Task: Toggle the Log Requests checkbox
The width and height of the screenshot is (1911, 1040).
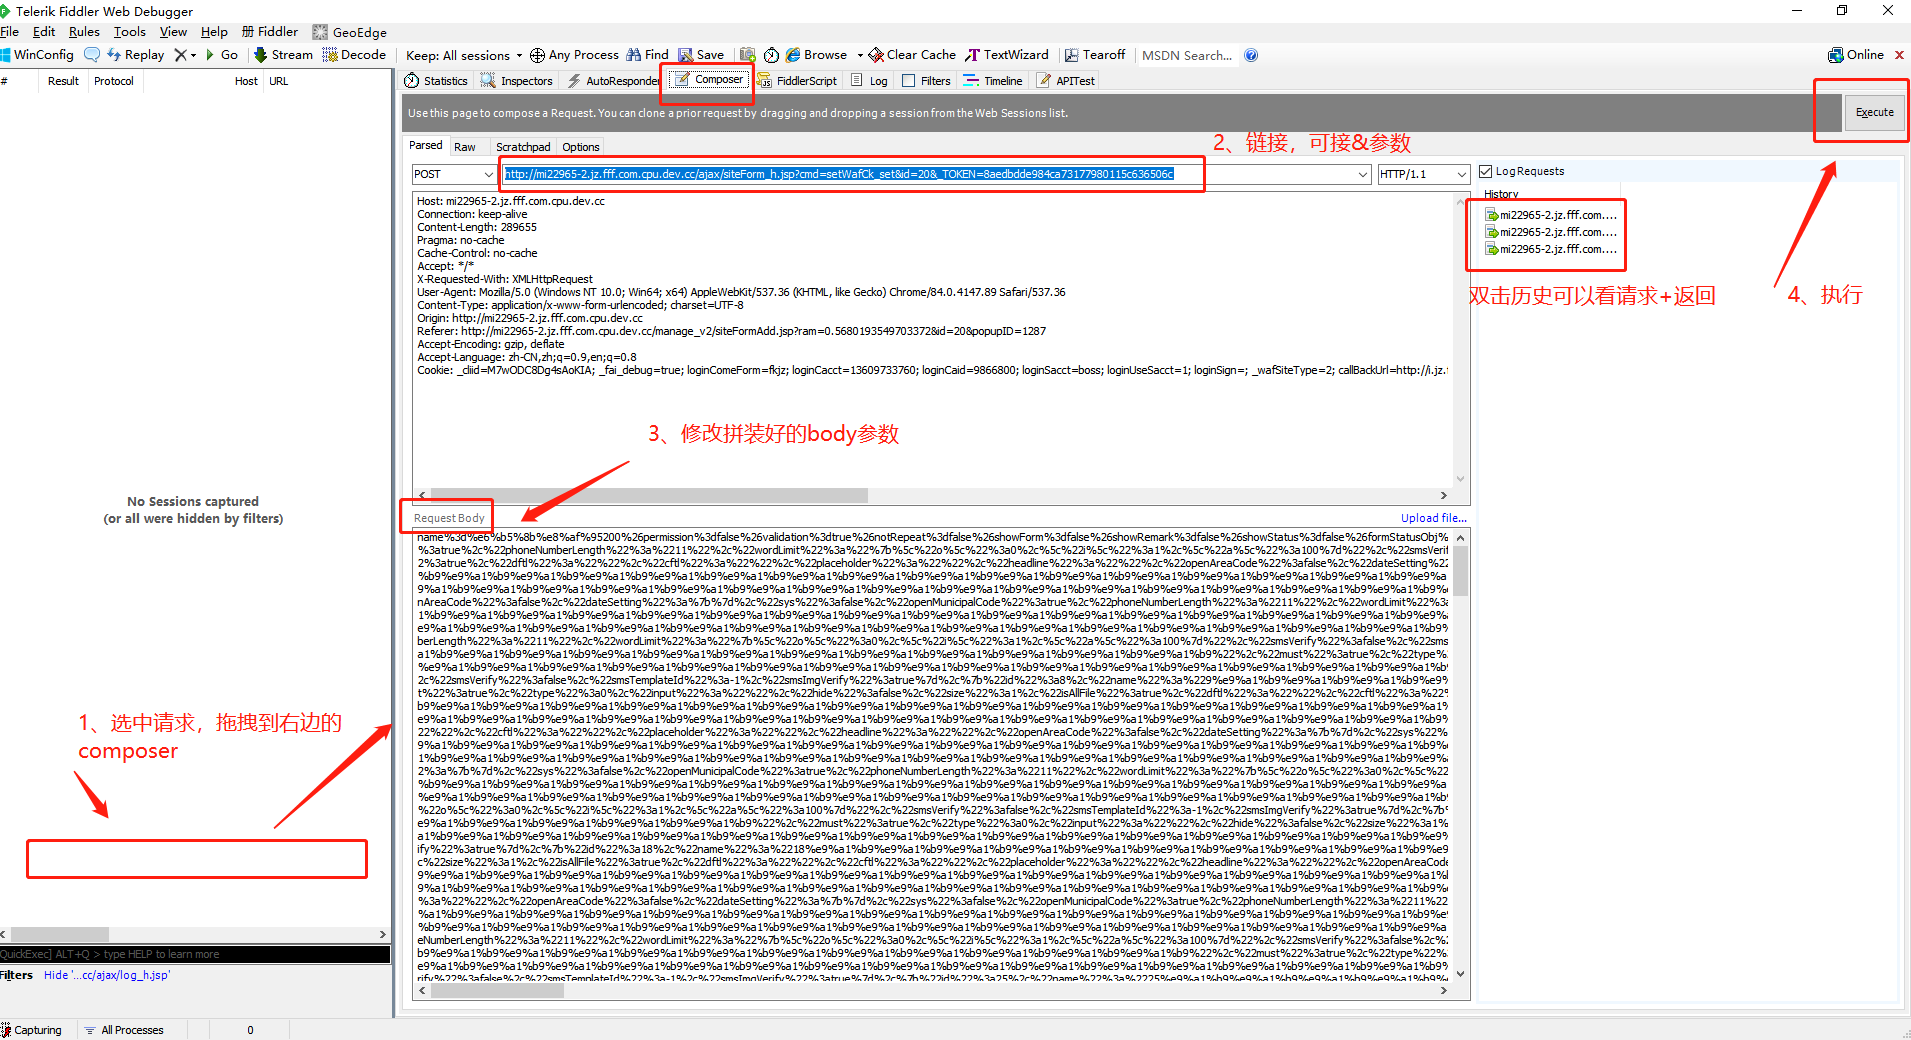Action: coord(1486,171)
